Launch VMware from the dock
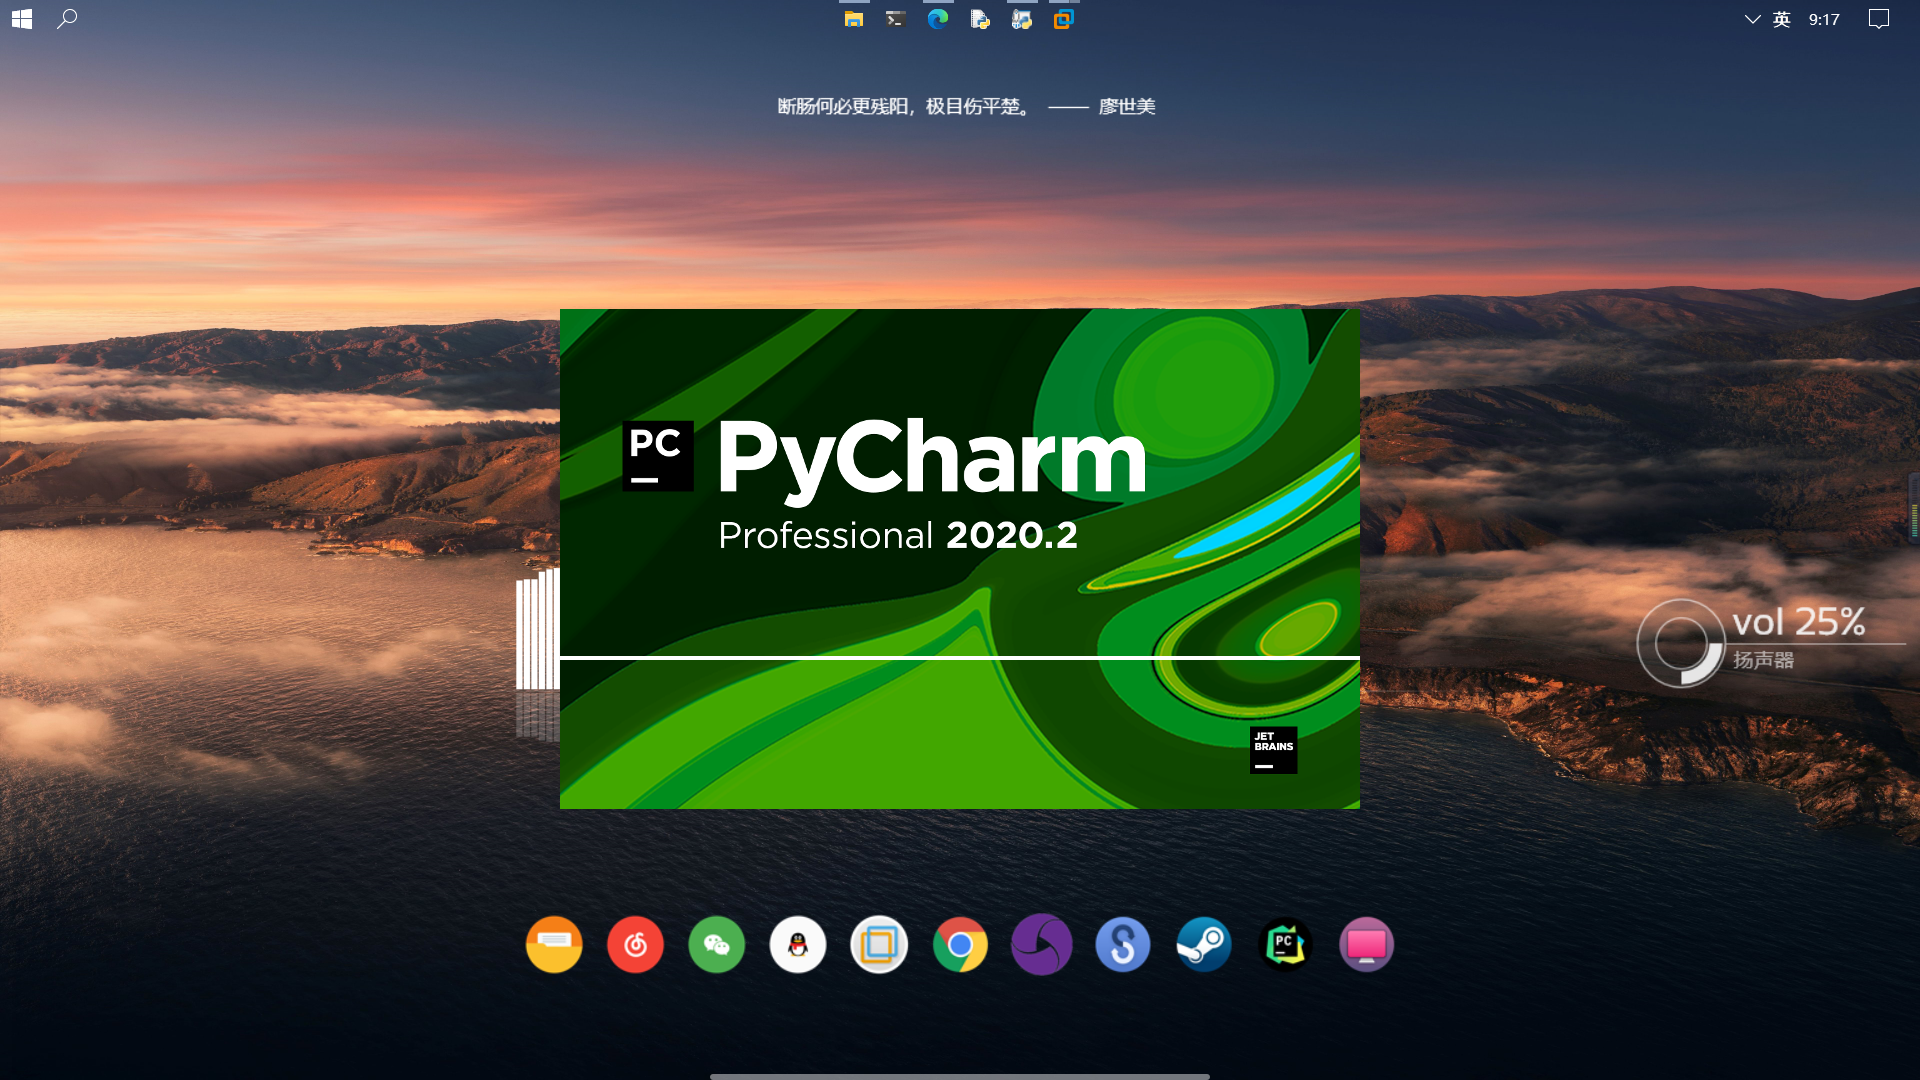Viewport: 1920px width, 1080px height. click(879, 944)
